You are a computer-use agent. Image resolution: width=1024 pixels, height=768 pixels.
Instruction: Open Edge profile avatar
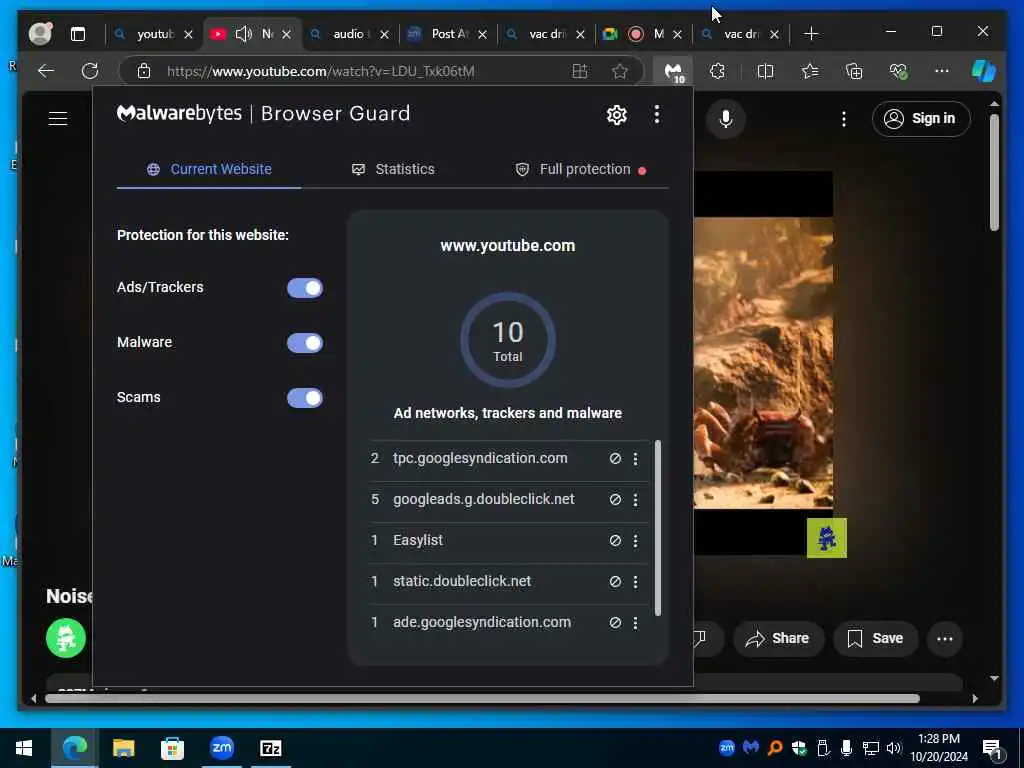[40, 33]
